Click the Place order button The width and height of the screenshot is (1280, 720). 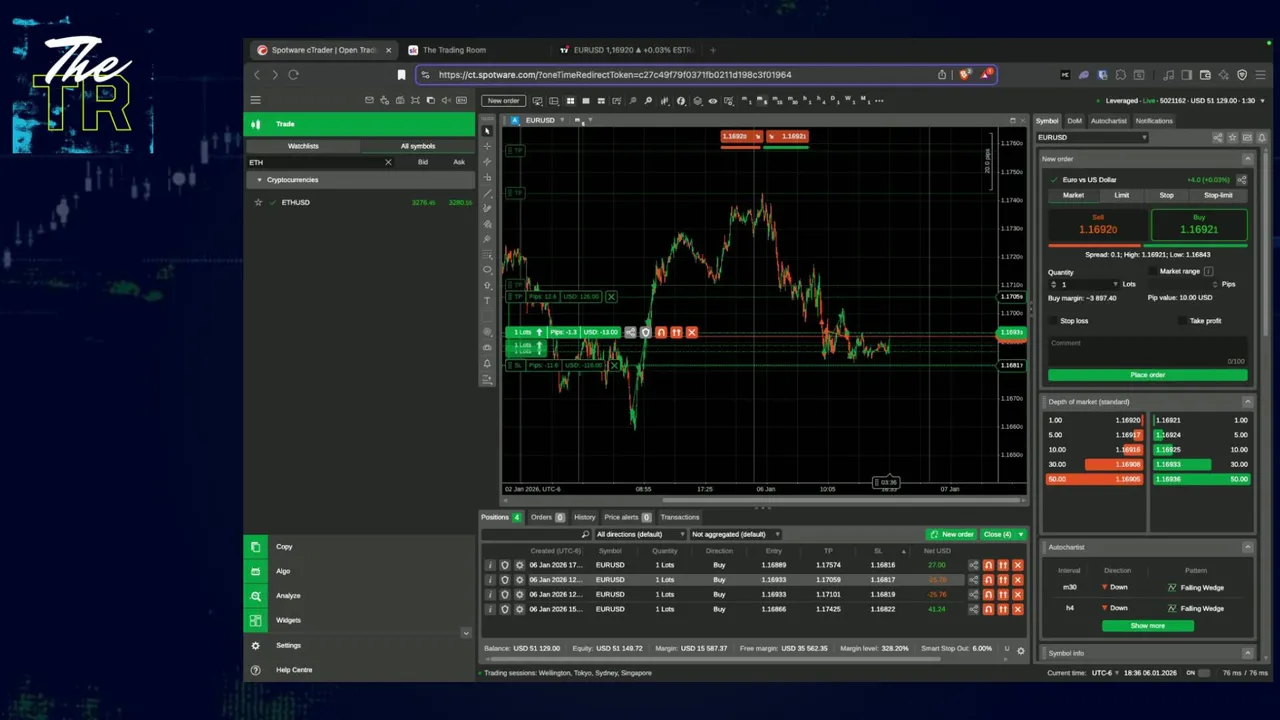click(1147, 375)
